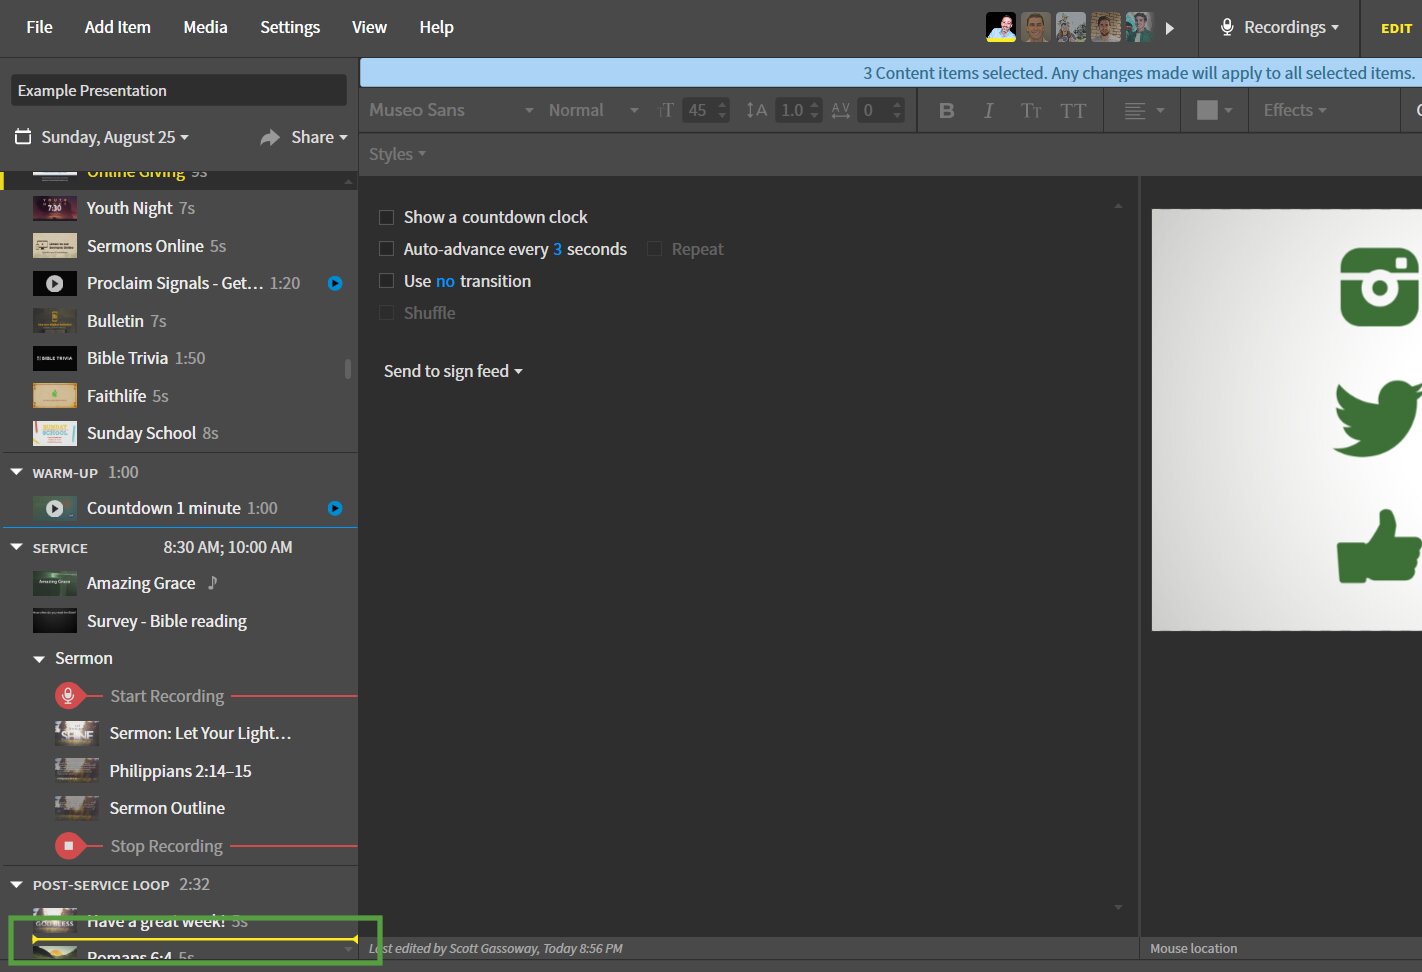Screen dimensions: 1422x972
Task: Change the auto-advance 3 seconds value
Action: click(557, 249)
